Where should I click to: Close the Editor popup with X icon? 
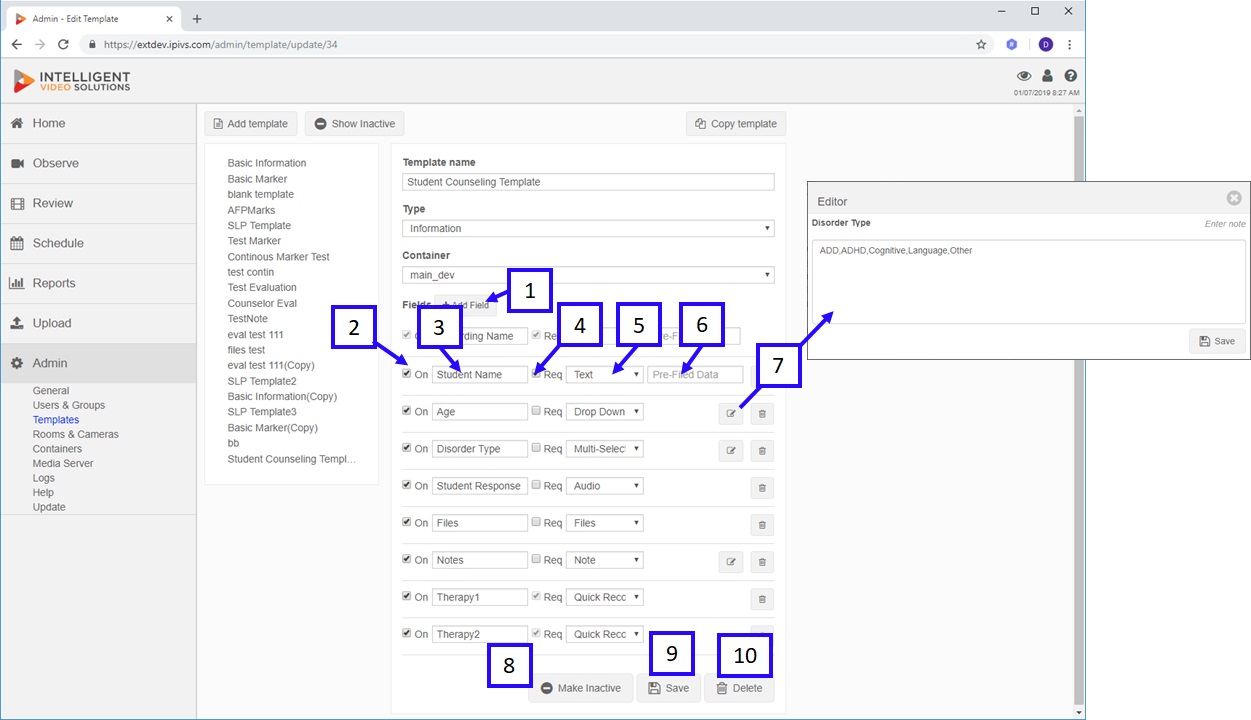coord(1234,199)
